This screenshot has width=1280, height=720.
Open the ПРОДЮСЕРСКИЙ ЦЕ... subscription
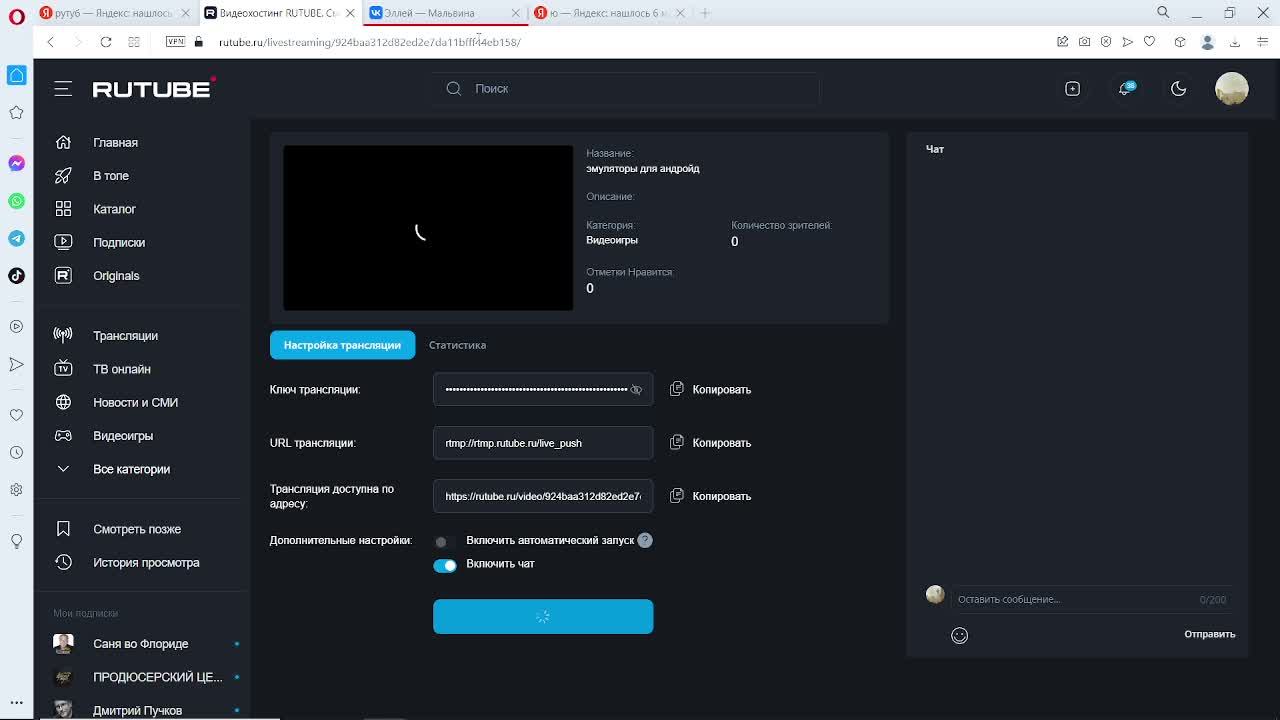(x=157, y=677)
